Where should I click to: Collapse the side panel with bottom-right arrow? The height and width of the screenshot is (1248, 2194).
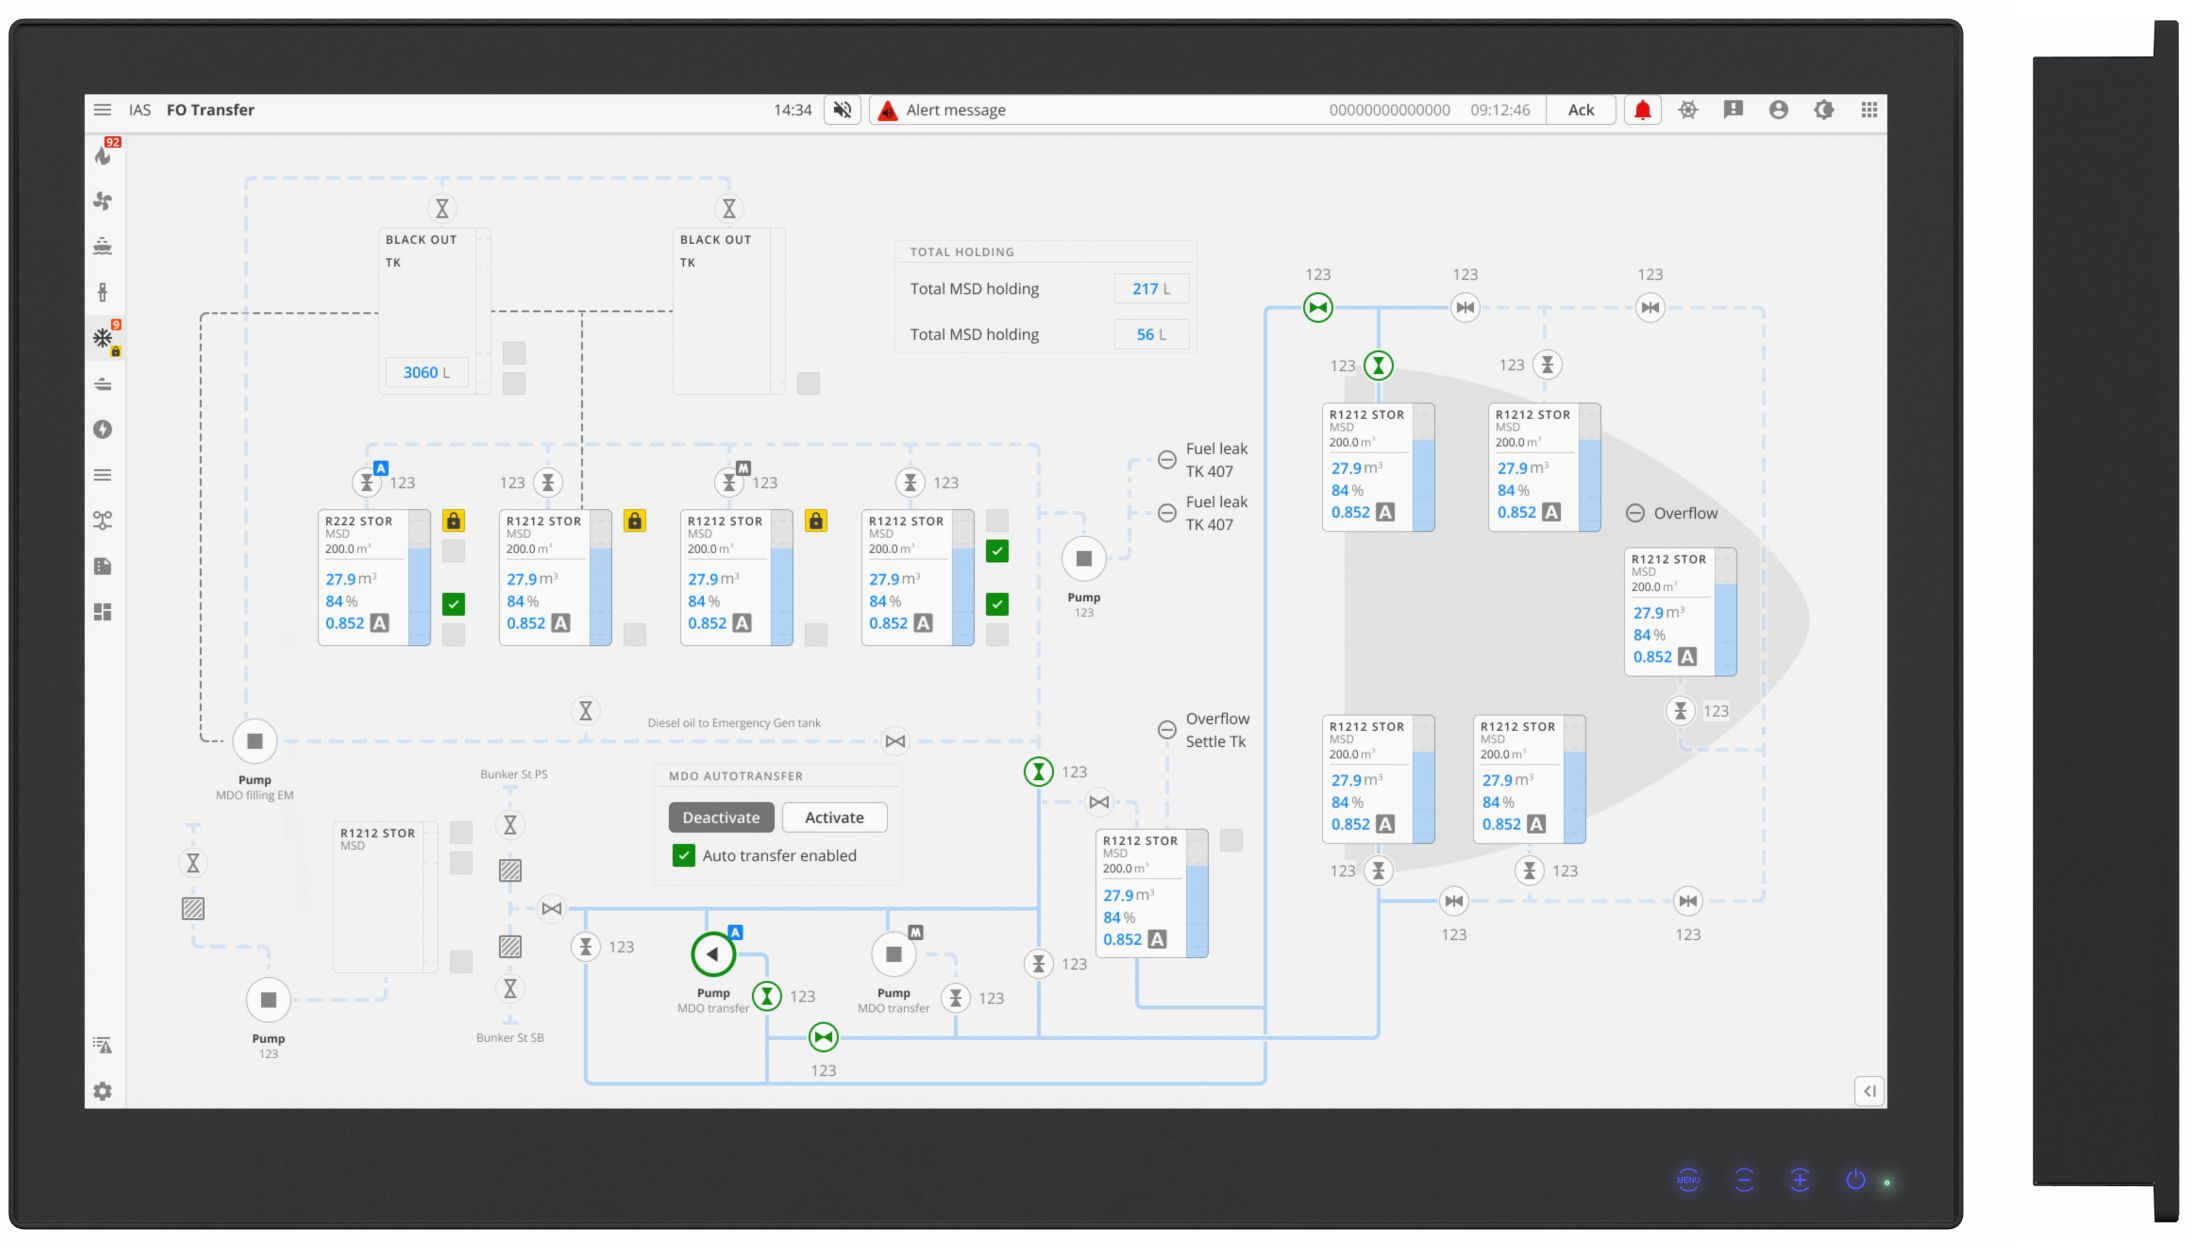[1869, 1091]
